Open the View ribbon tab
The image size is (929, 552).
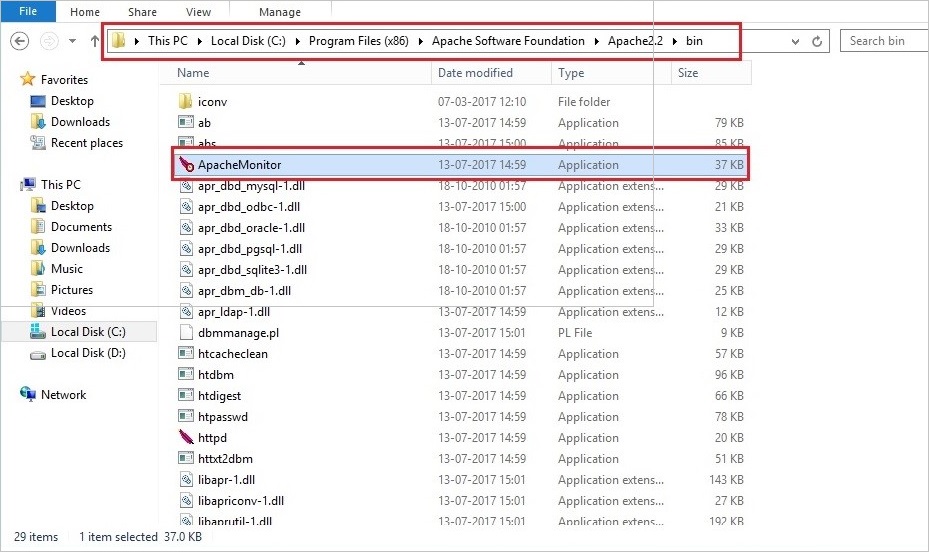[198, 12]
